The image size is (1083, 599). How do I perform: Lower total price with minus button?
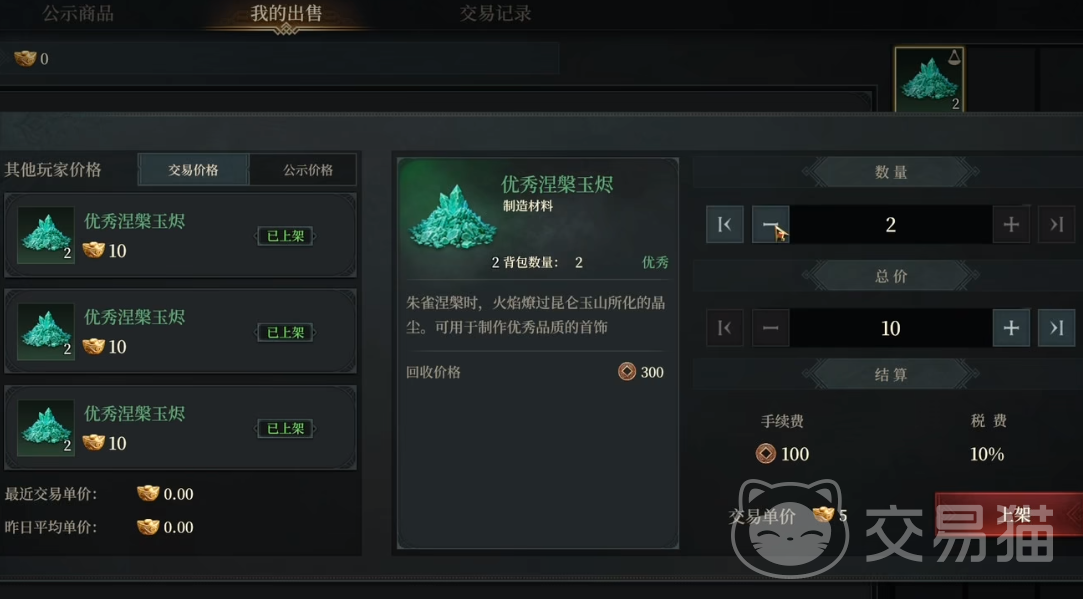[x=770, y=328]
